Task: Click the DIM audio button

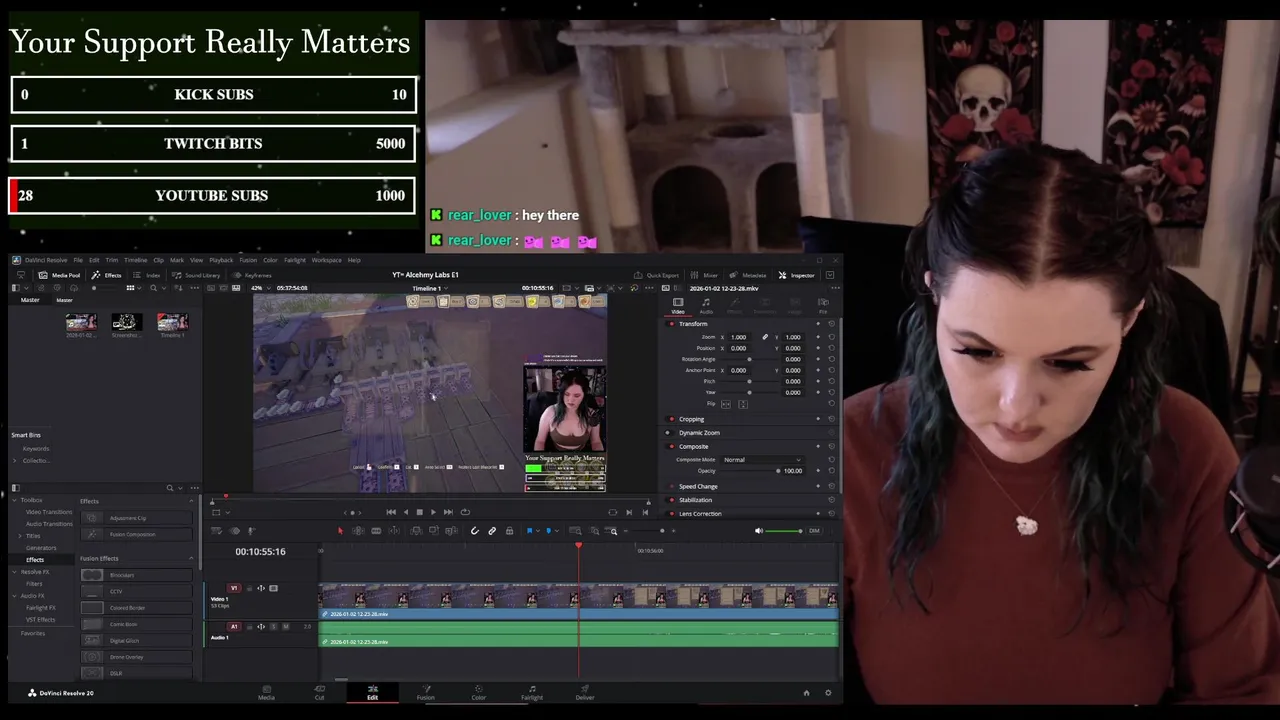Action: pos(814,531)
